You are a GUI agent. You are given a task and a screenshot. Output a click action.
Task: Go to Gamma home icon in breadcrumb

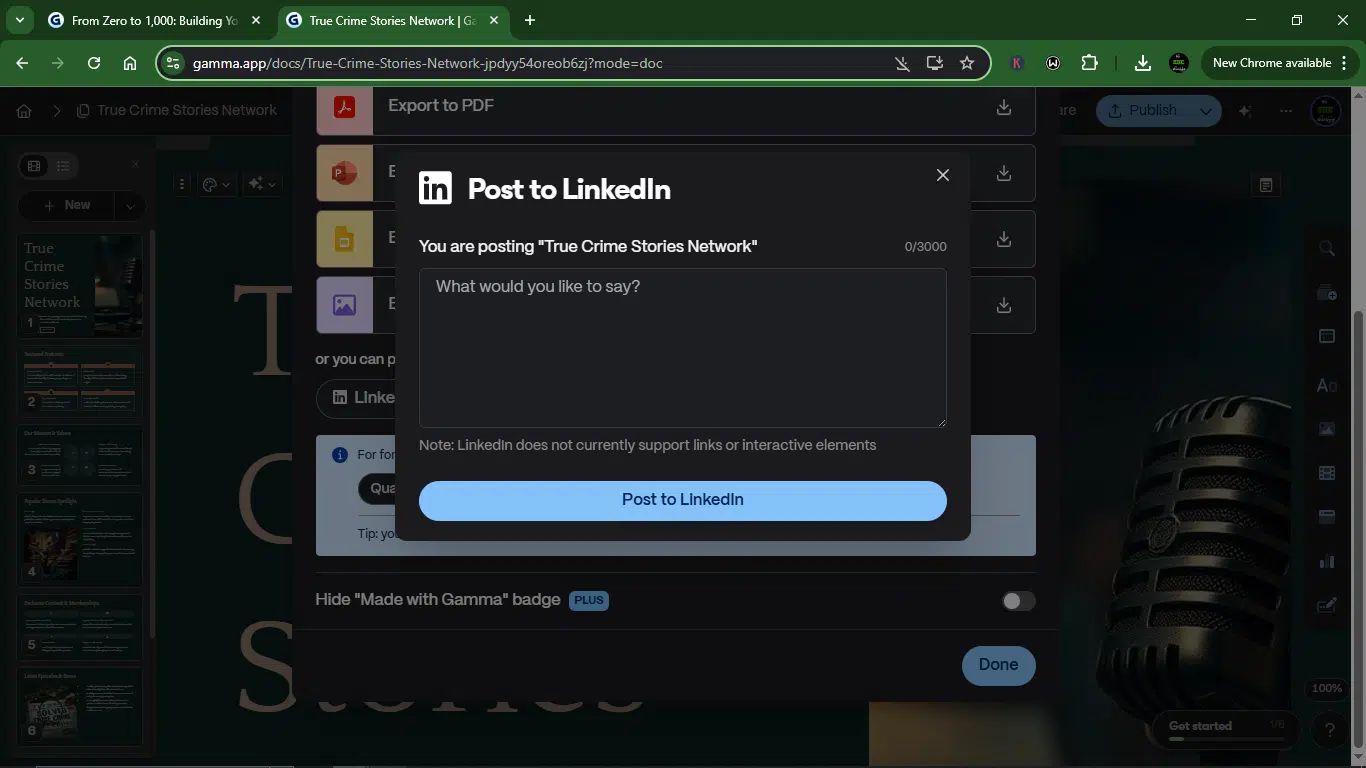24,111
